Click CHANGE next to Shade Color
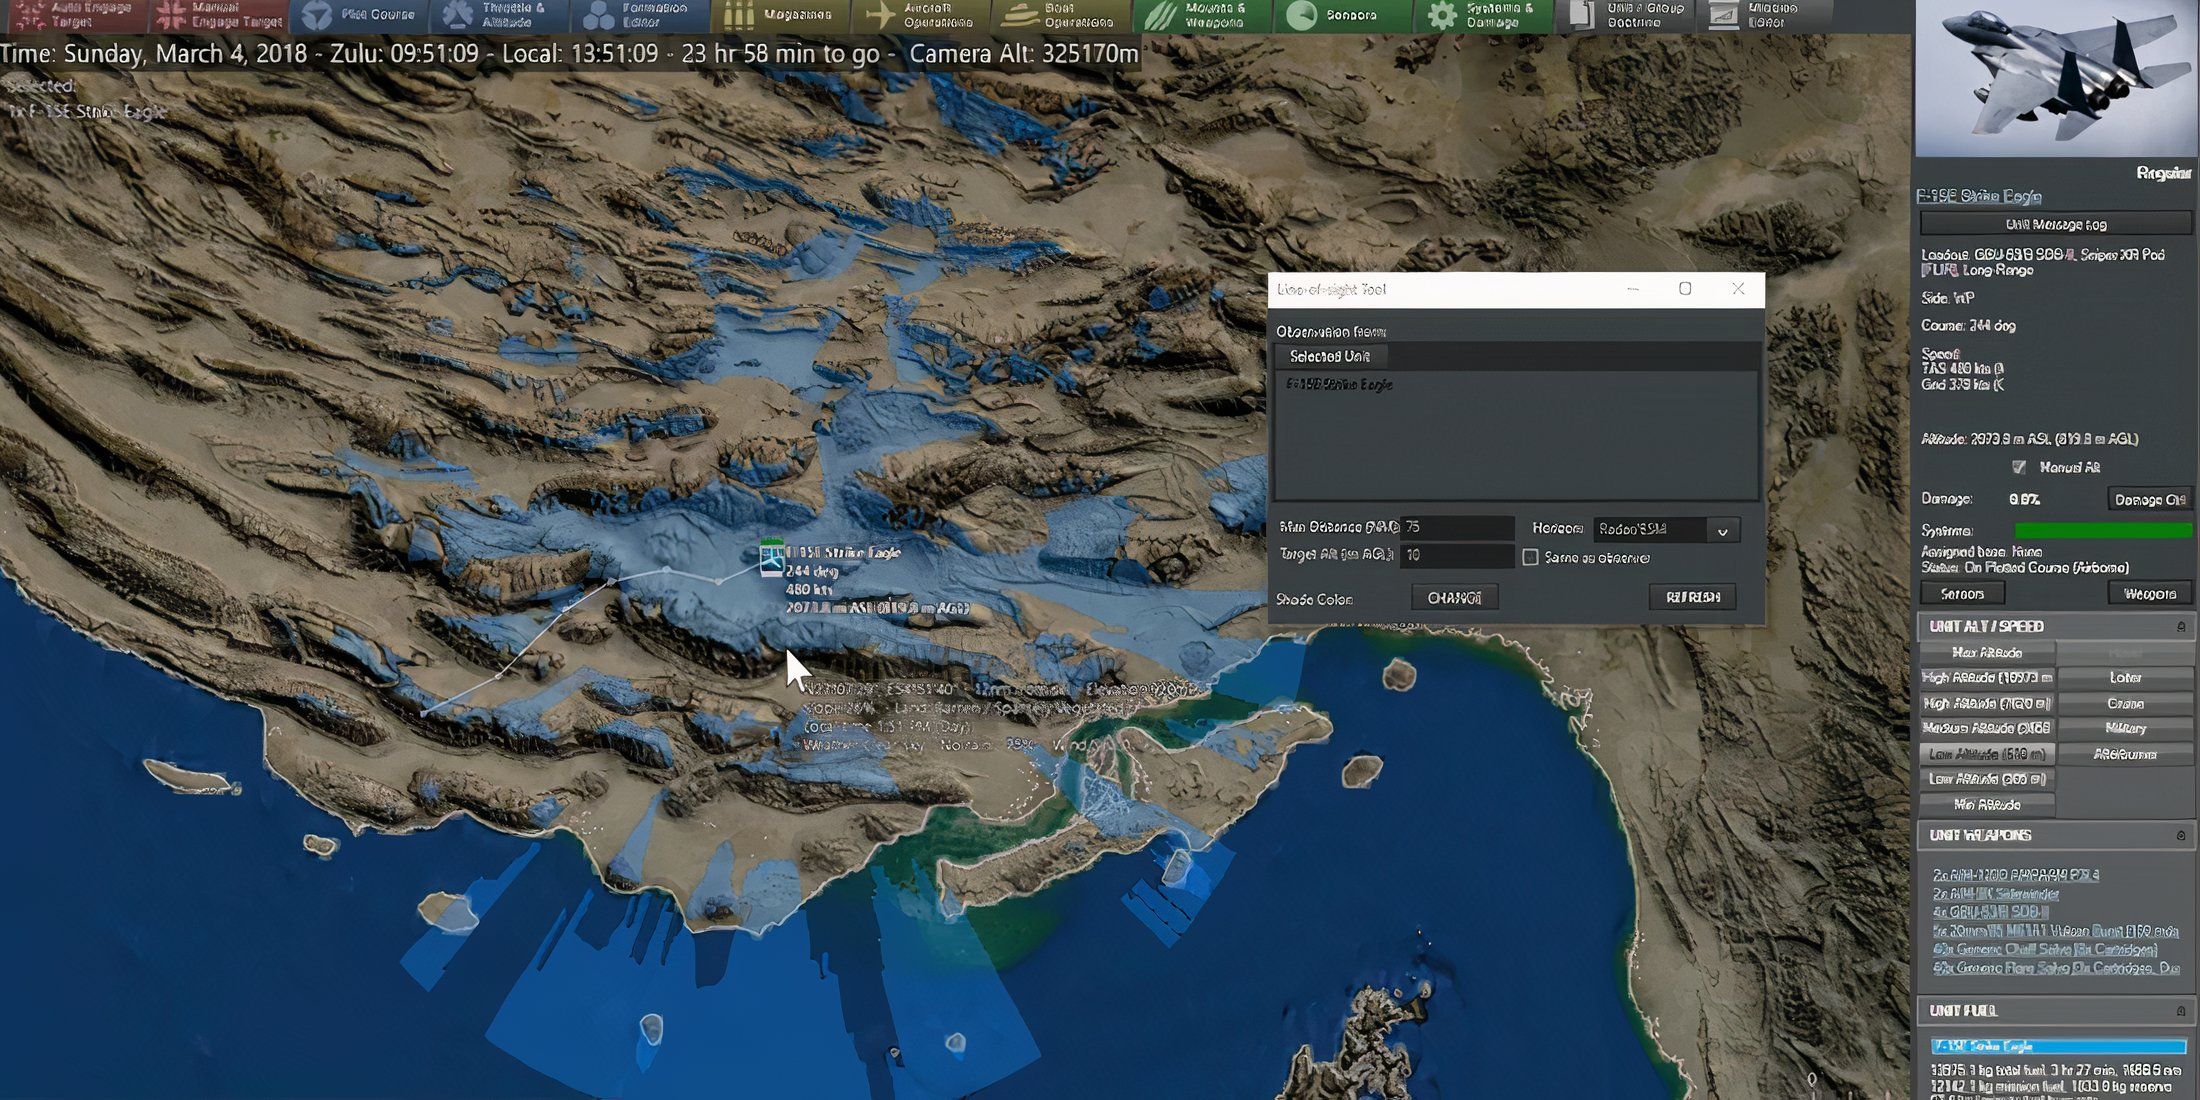This screenshot has height=1100, width=2200. click(1454, 597)
